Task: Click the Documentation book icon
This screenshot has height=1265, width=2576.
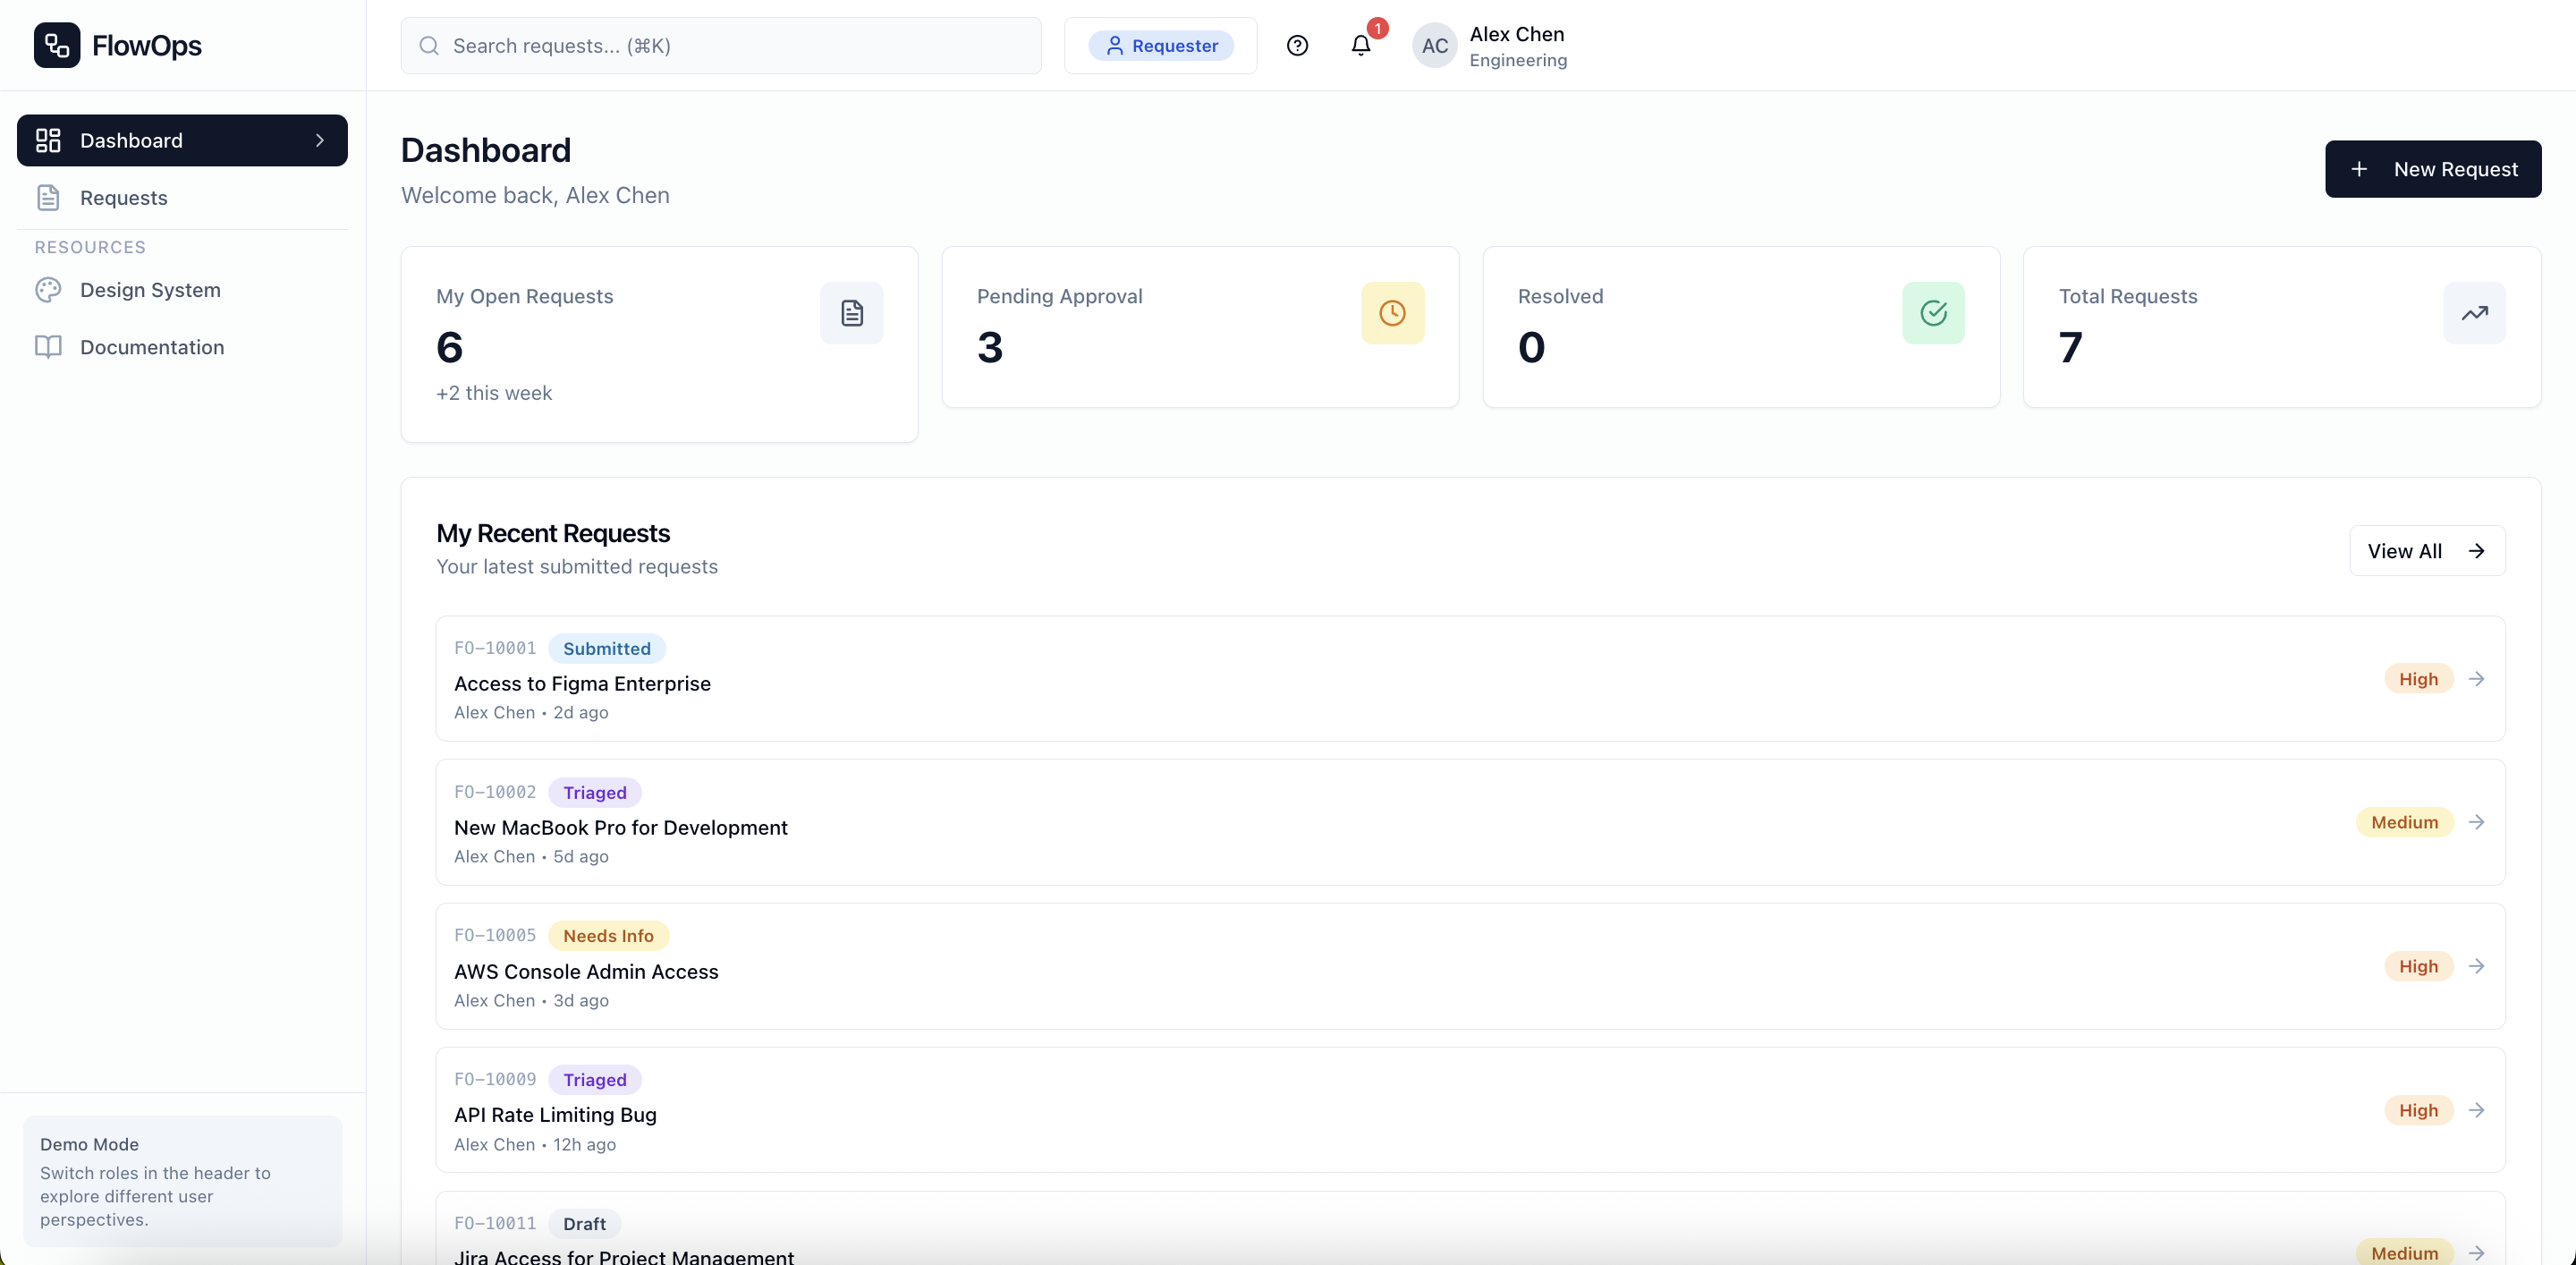Action: coord(47,347)
